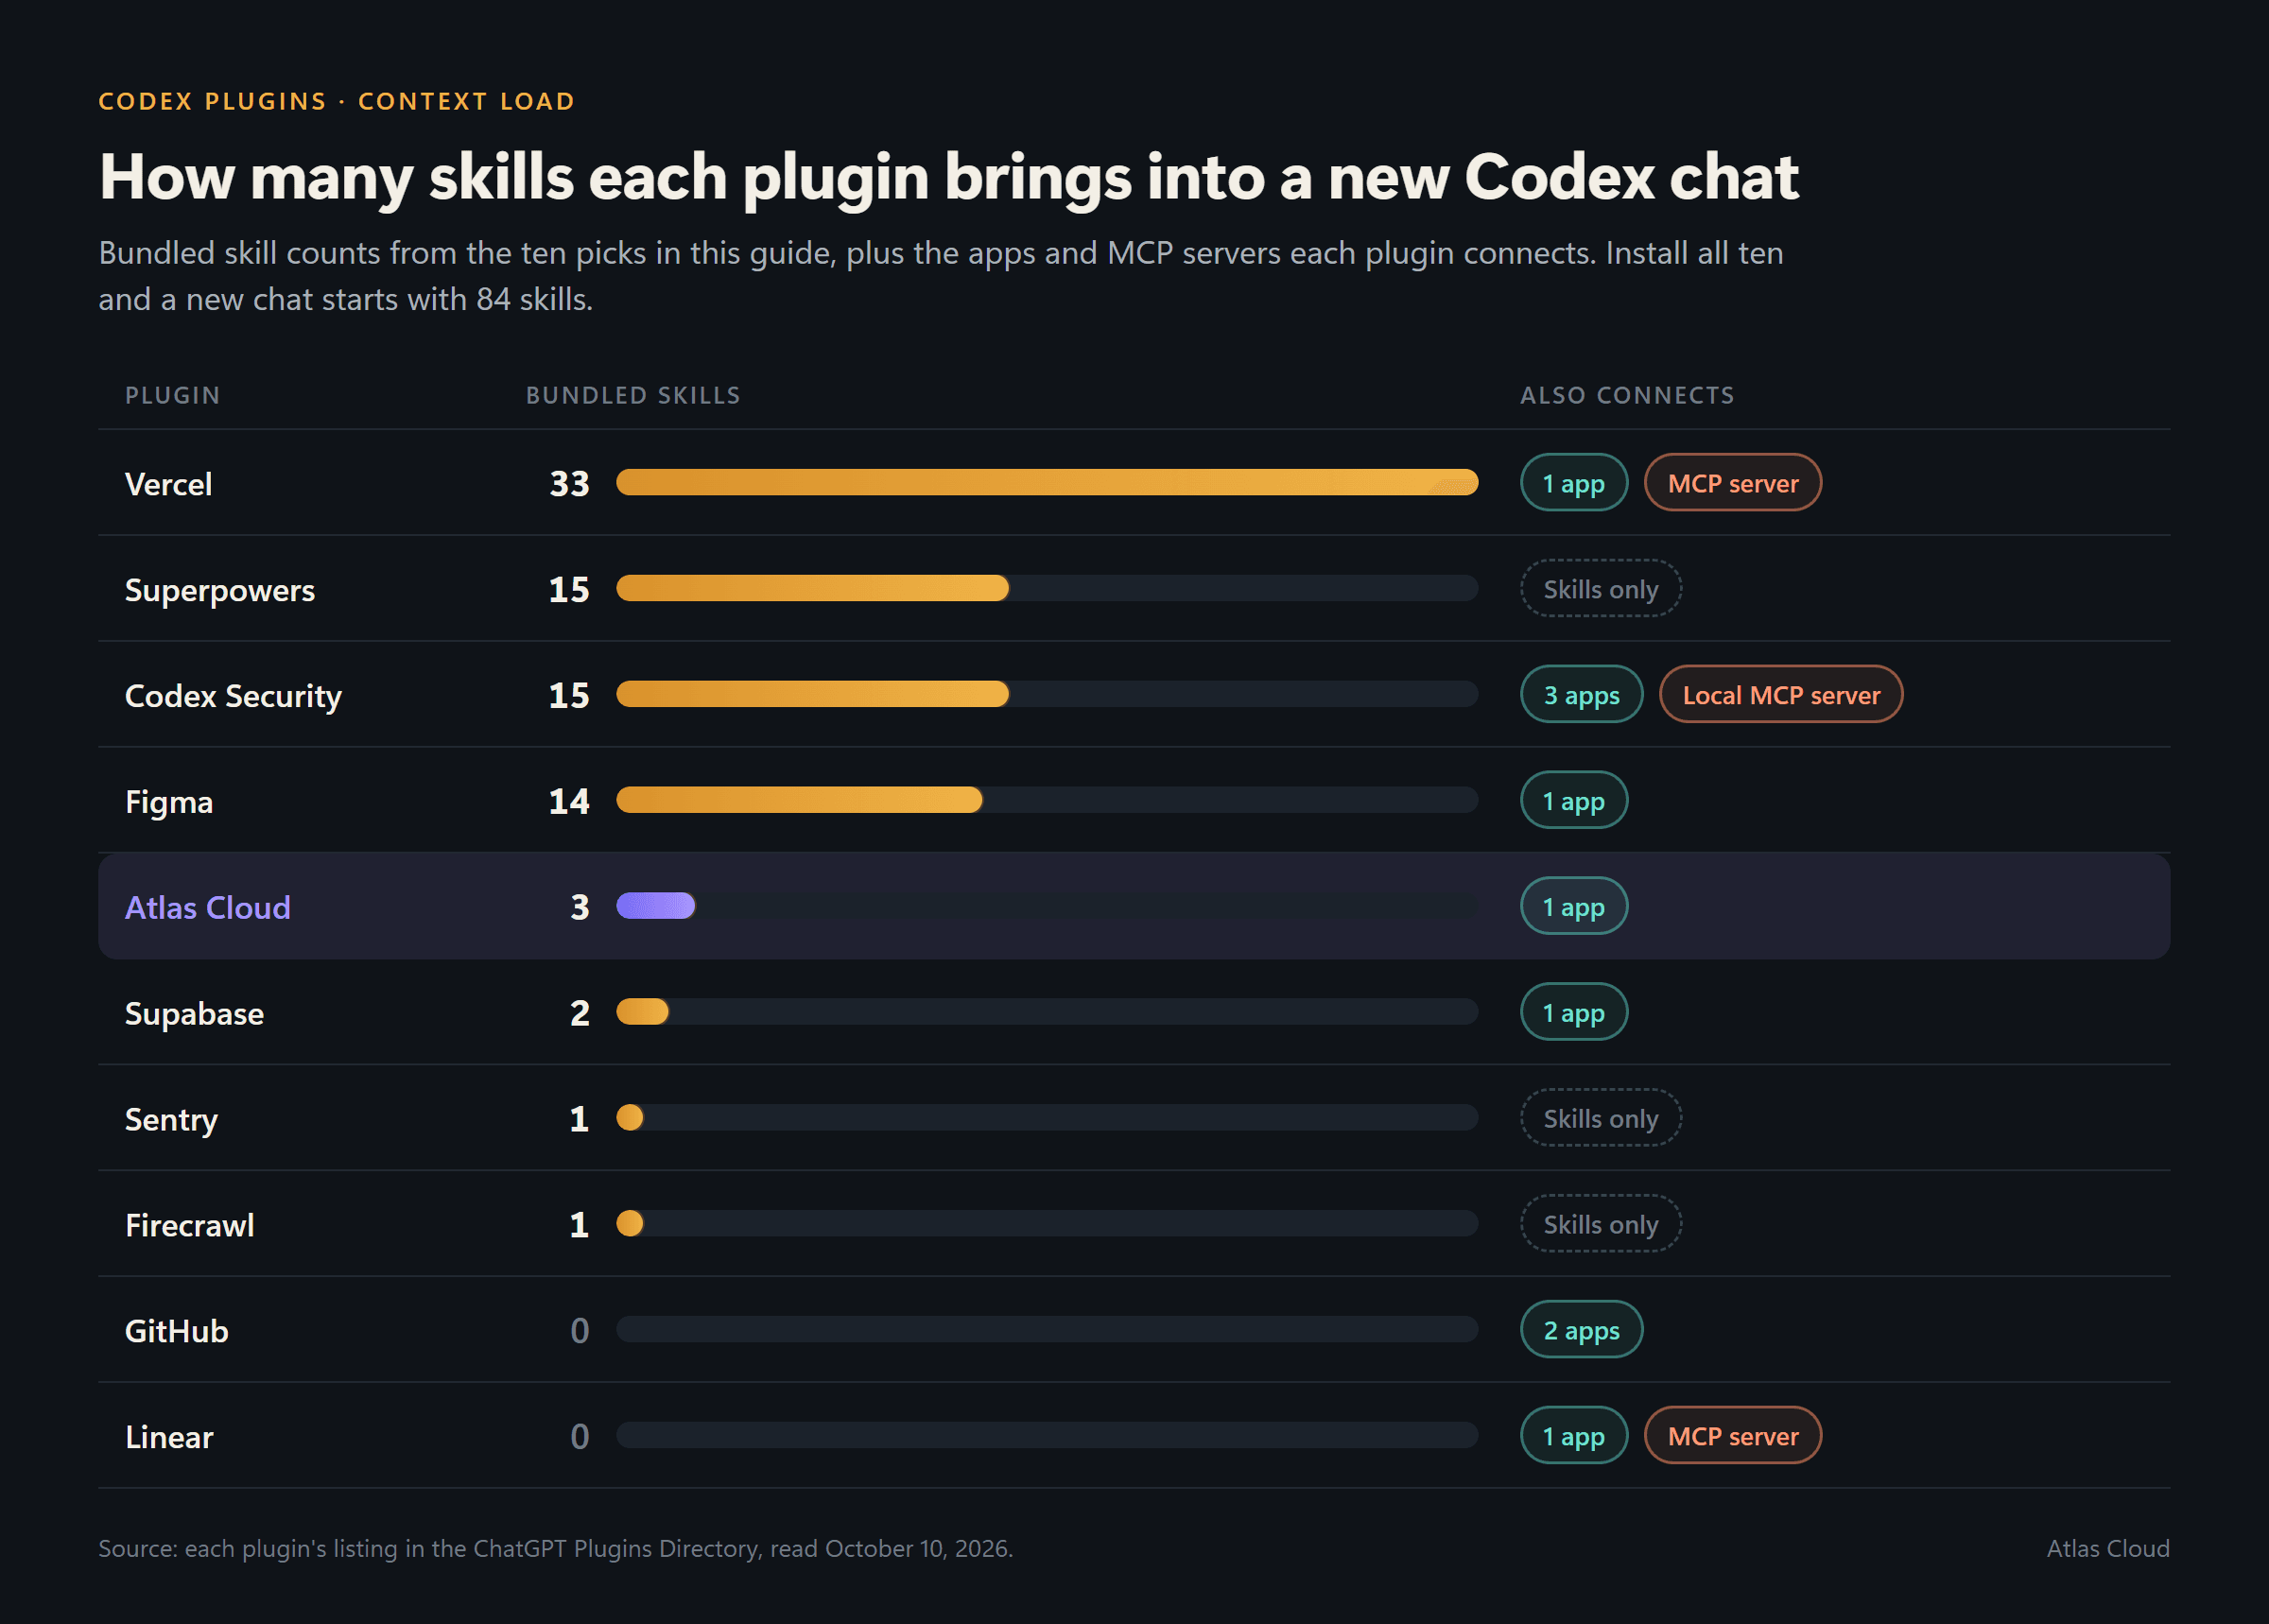Click the BUNDLED SKILLS column header
The width and height of the screenshot is (2269, 1624).
pyautogui.click(x=633, y=395)
